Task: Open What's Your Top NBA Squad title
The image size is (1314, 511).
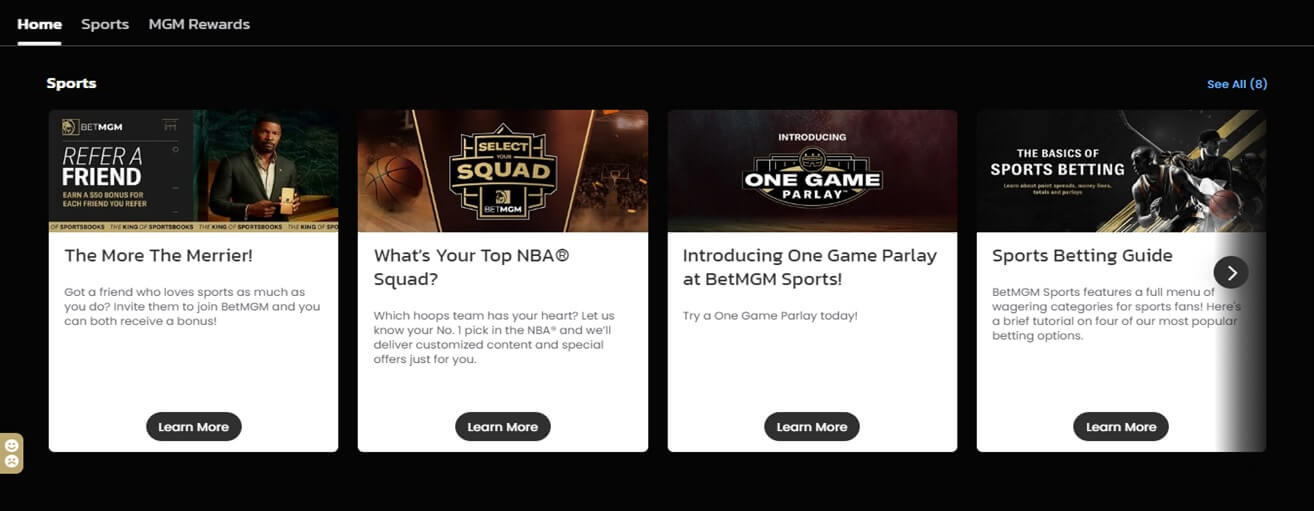Action: coord(471,267)
